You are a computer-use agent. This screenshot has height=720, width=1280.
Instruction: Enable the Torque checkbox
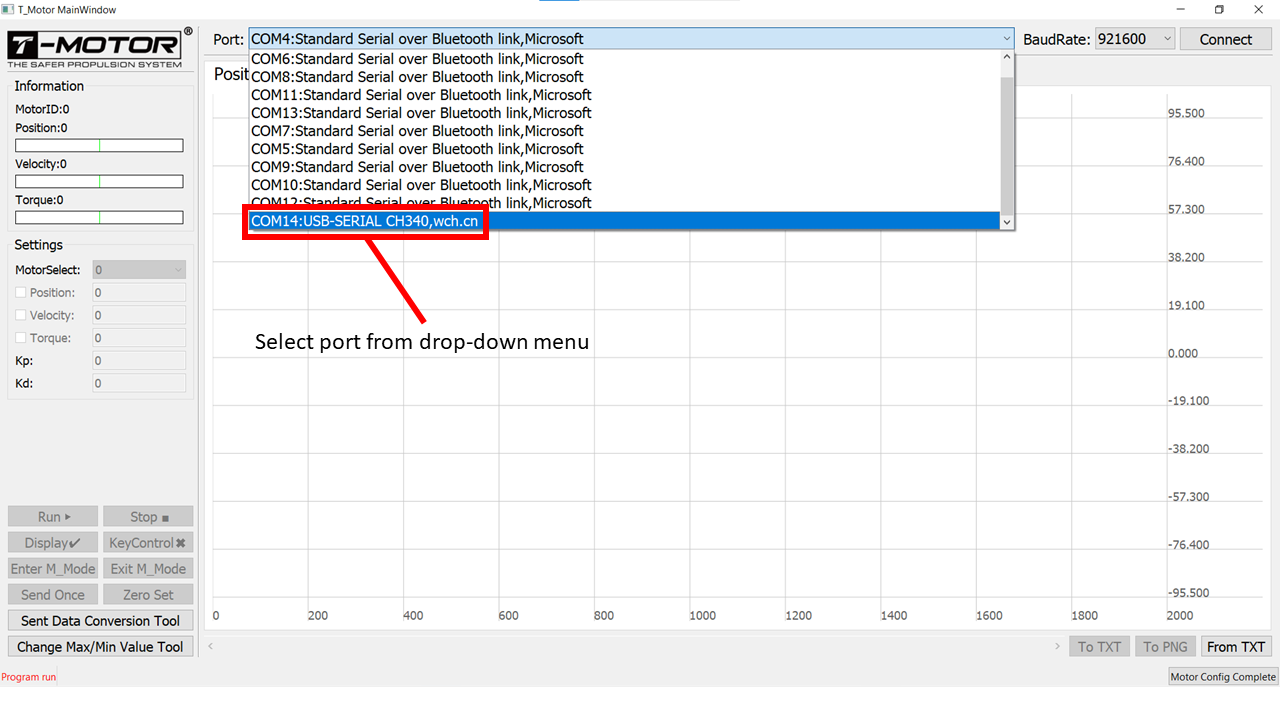click(21, 338)
